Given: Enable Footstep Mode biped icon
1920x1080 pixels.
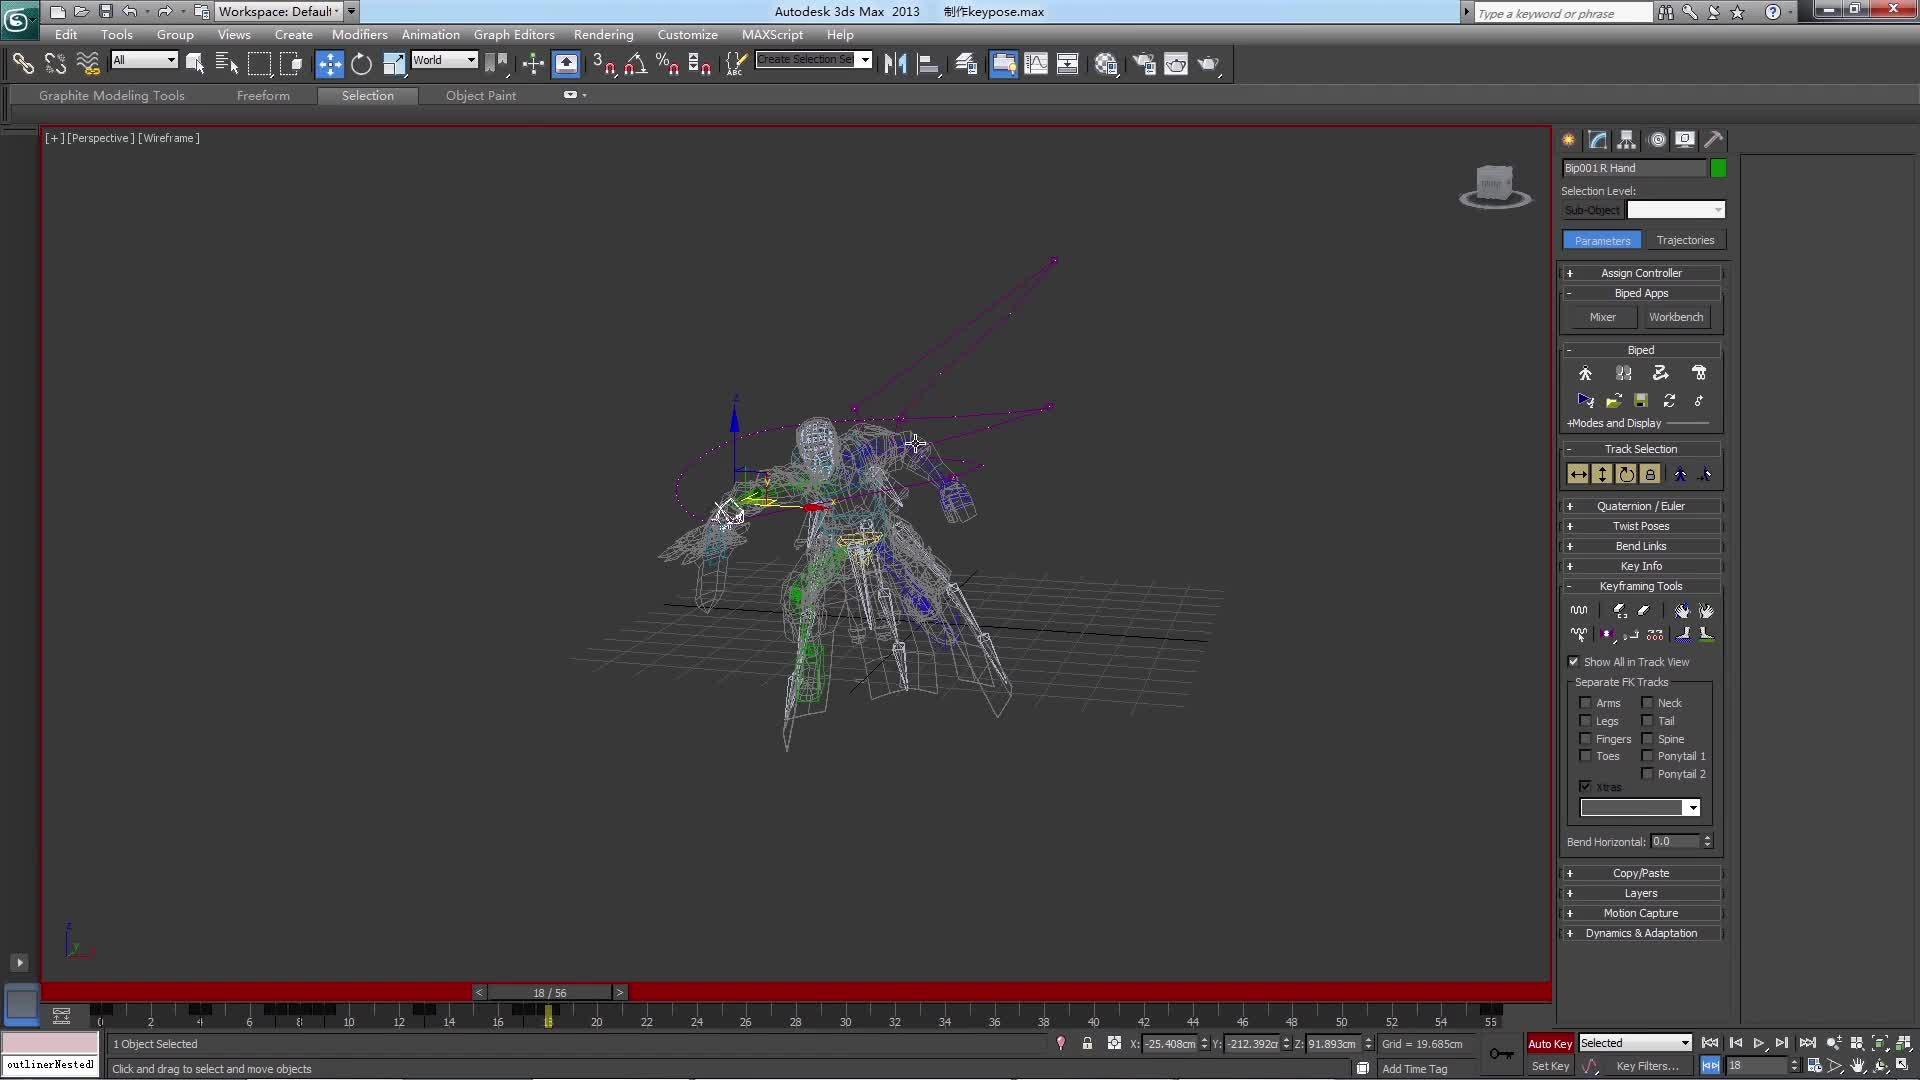Looking at the screenshot, I should [1623, 373].
